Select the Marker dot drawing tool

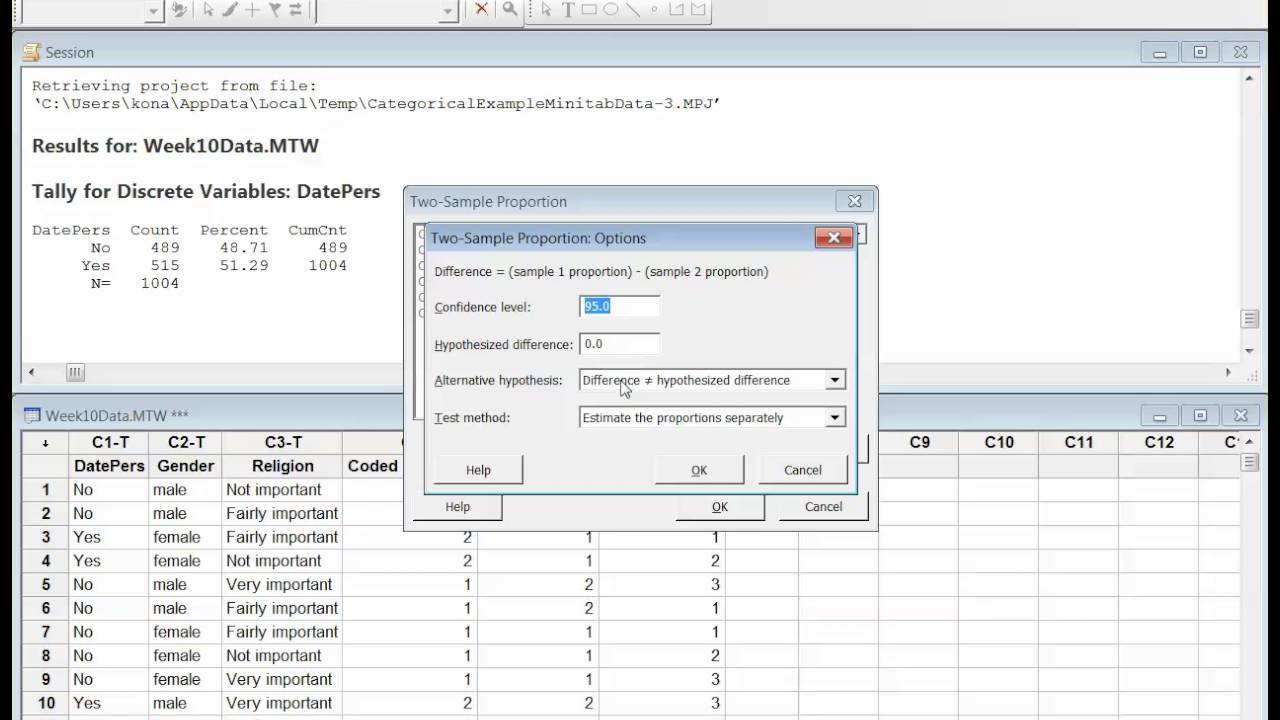coord(654,9)
